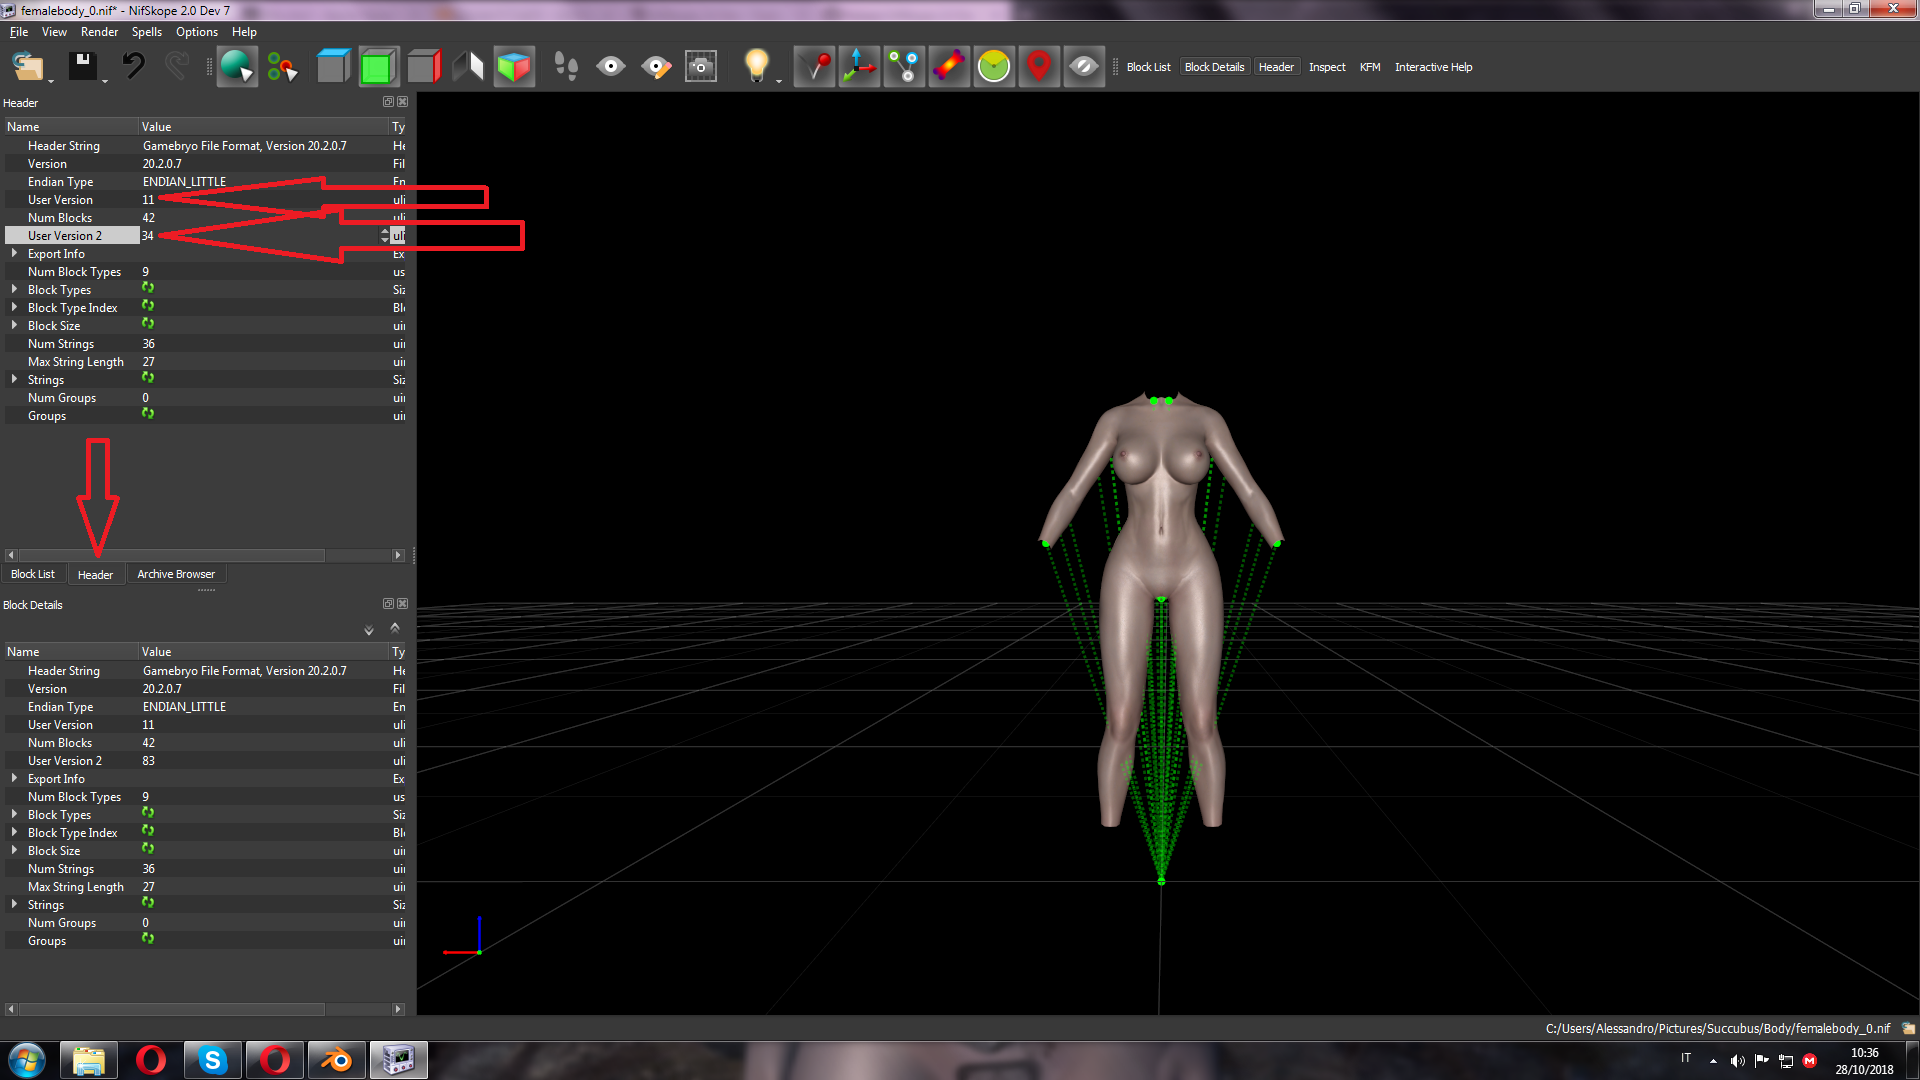
Task: Expand Strings in Block Details
Action: tap(14, 905)
